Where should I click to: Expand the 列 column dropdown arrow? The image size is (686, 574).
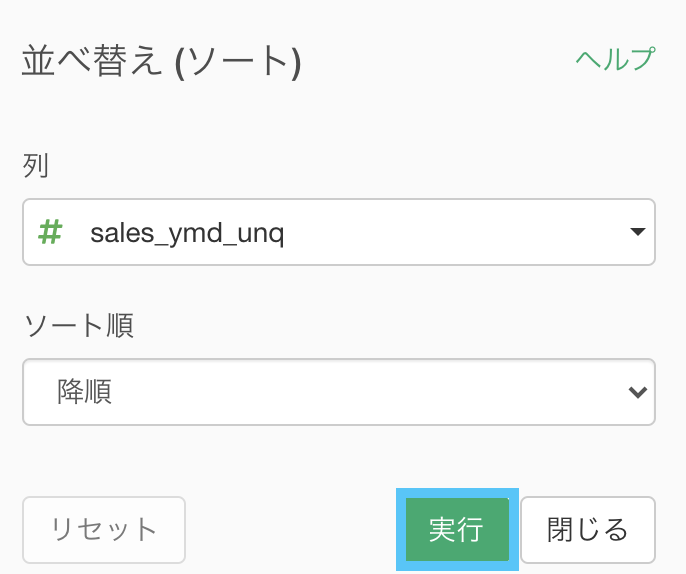(x=638, y=231)
